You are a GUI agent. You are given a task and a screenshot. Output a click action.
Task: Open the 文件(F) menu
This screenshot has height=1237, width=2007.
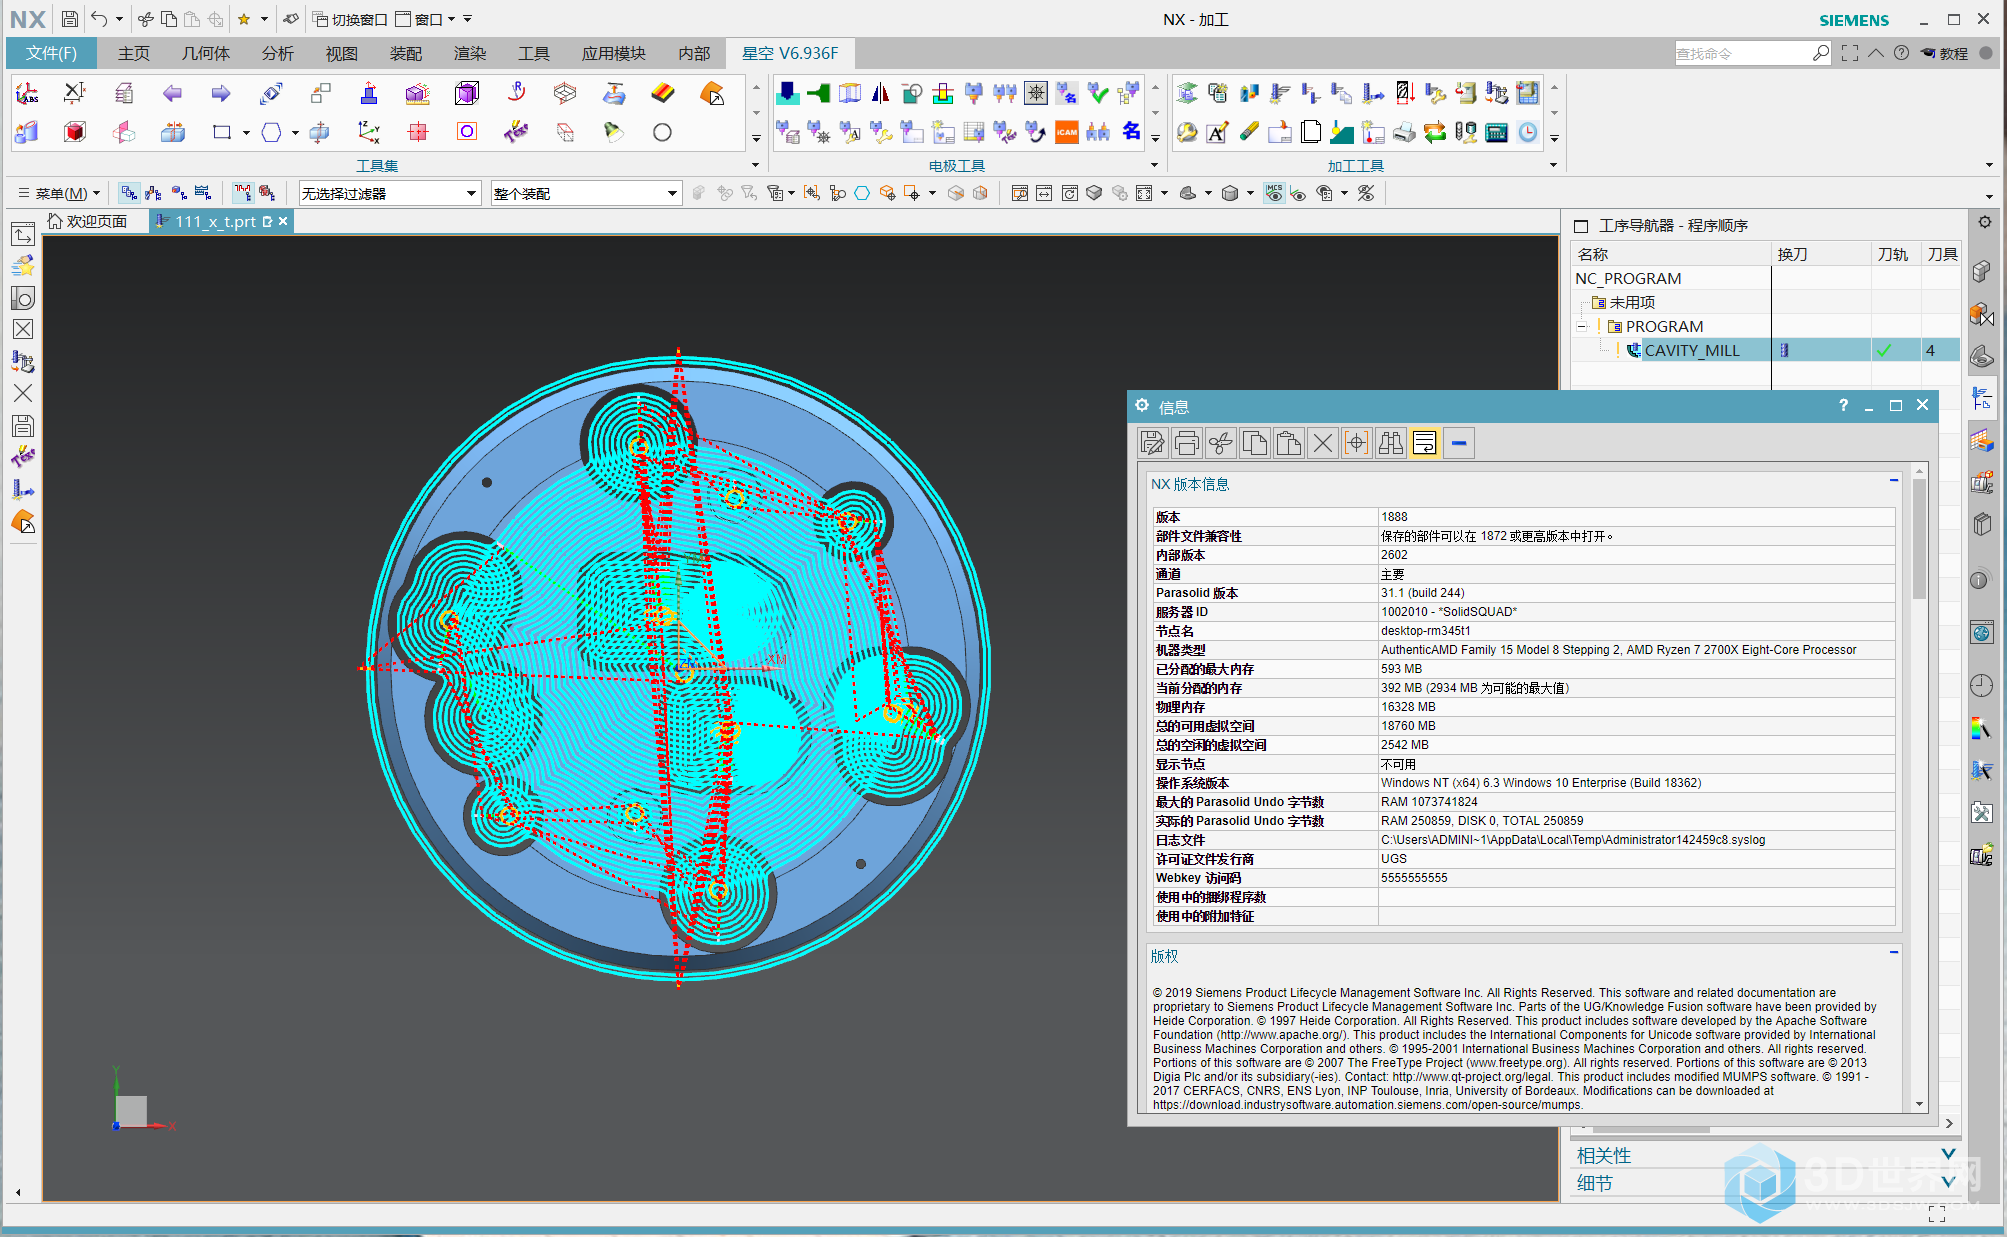[x=51, y=53]
